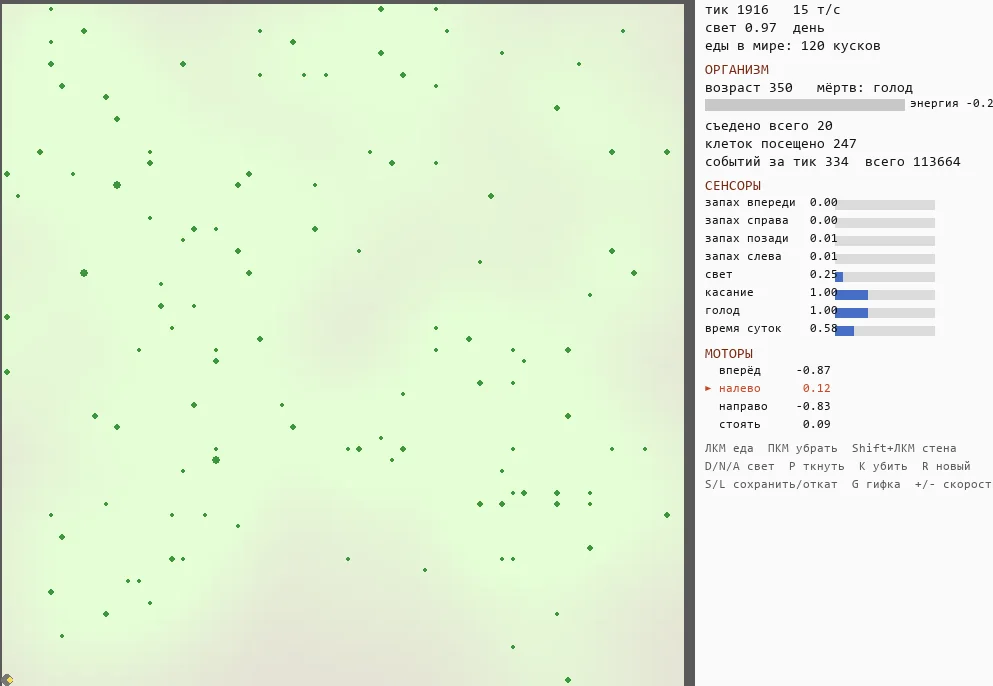Click the съедено всего 20 line
This screenshot has height=686, width=993.
pyautogui.click(x=769, y=126)
